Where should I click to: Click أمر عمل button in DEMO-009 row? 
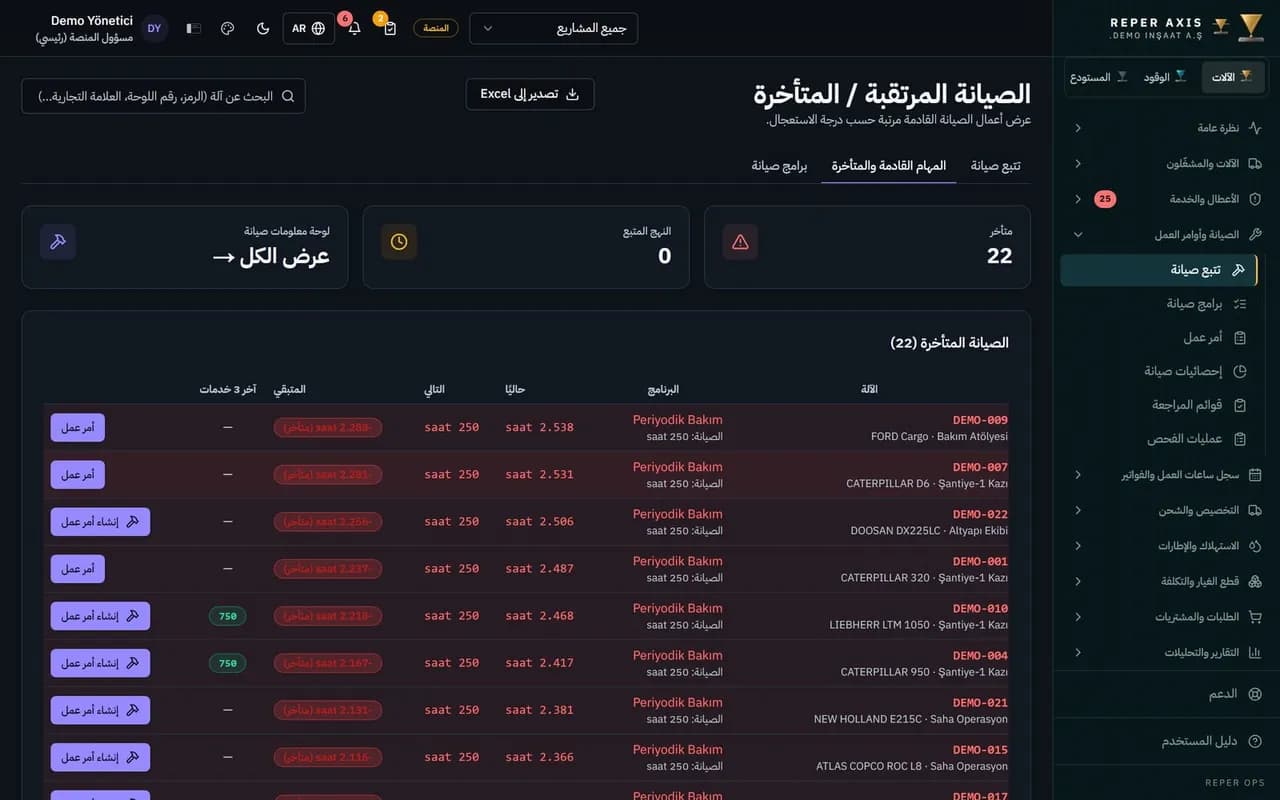(78, 428)
